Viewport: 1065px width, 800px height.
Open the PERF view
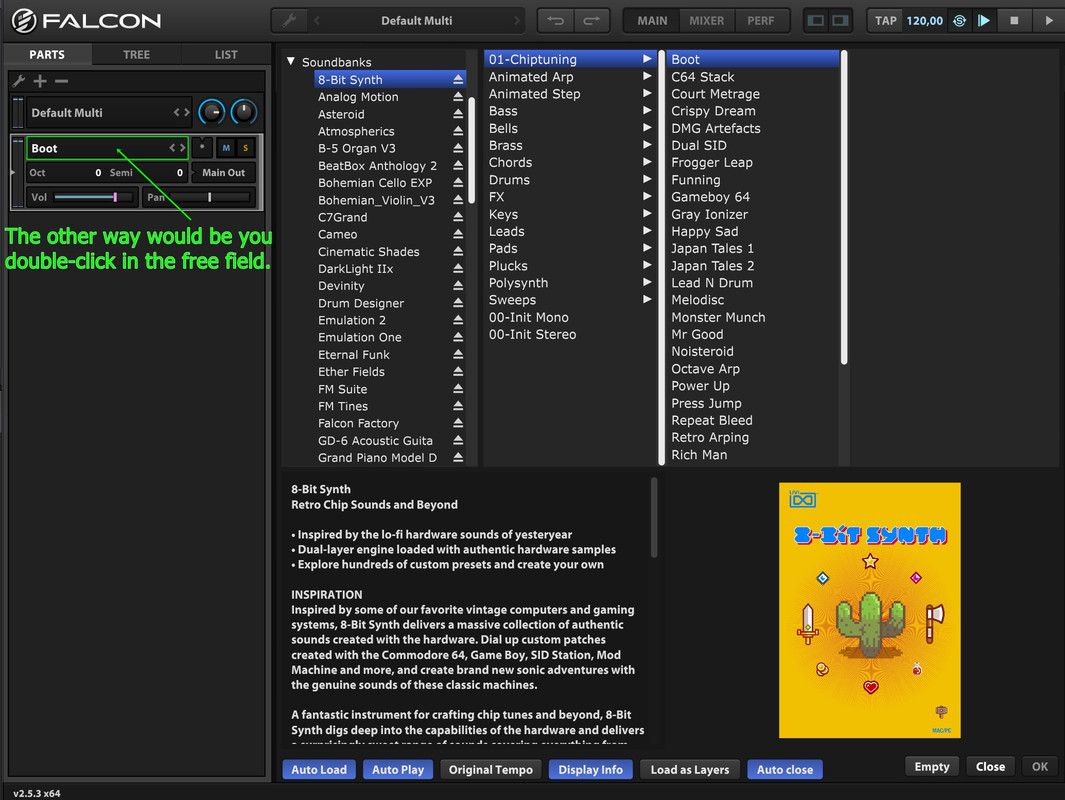[761, 20]
